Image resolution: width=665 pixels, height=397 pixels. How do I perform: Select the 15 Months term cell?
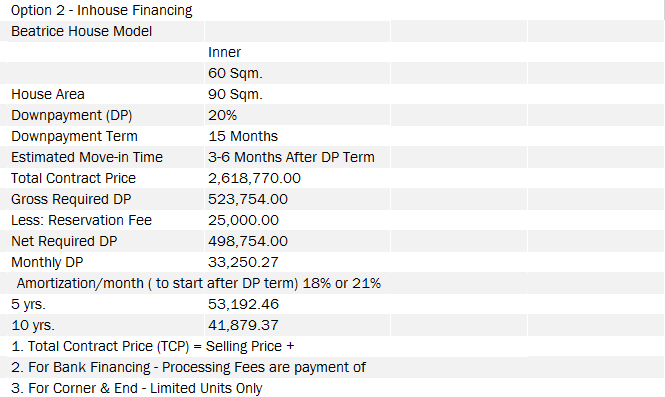(243, 136)
